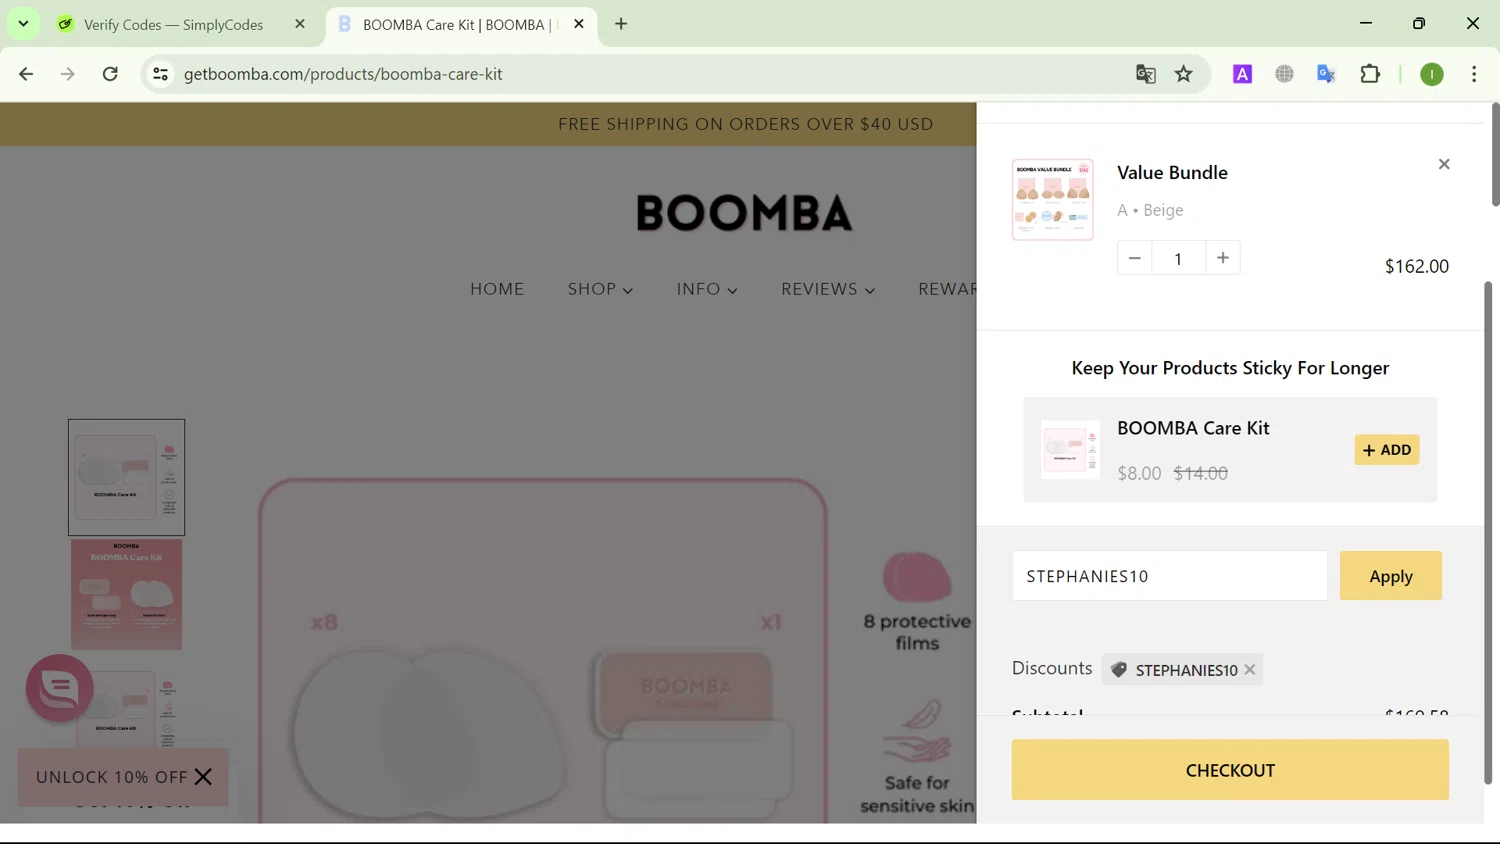Open the green profile avatar
Viewport: 1500px width, 844px height.
[x=1432, y=74]
